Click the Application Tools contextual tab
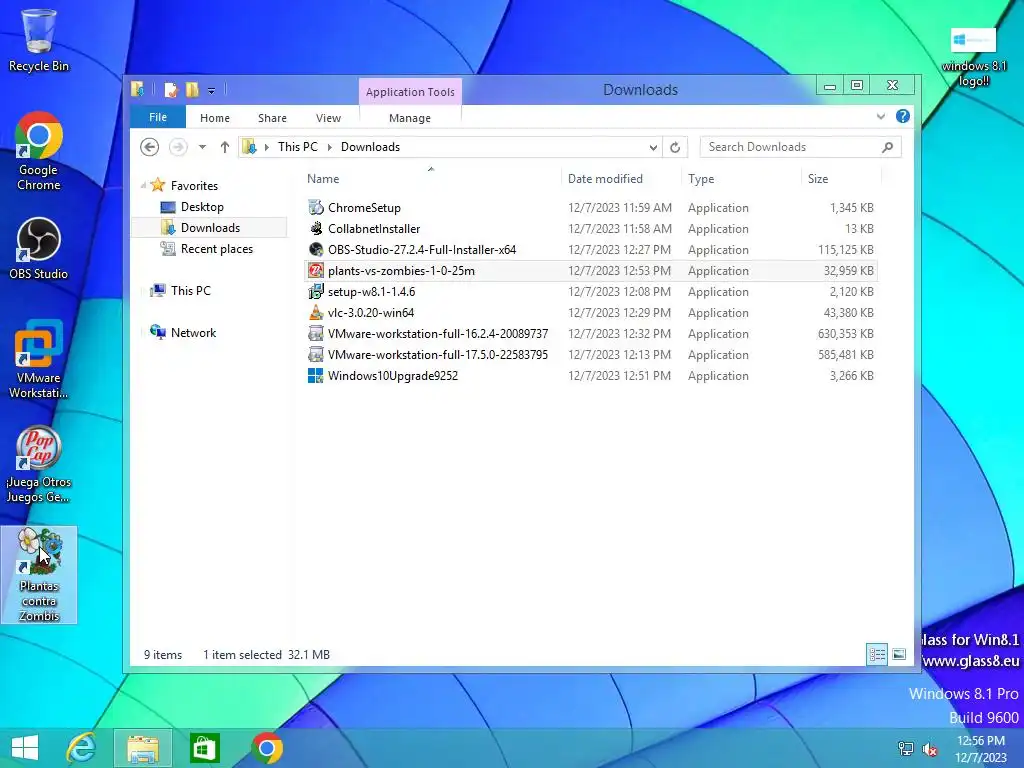Viewport: 1024px width, 768px height. point(410,92)
